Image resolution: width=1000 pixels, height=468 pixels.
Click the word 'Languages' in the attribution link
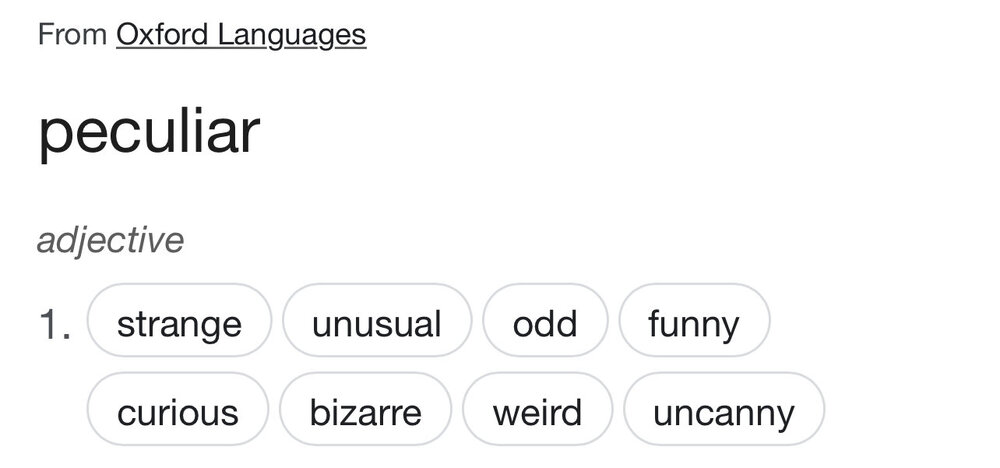292,36
